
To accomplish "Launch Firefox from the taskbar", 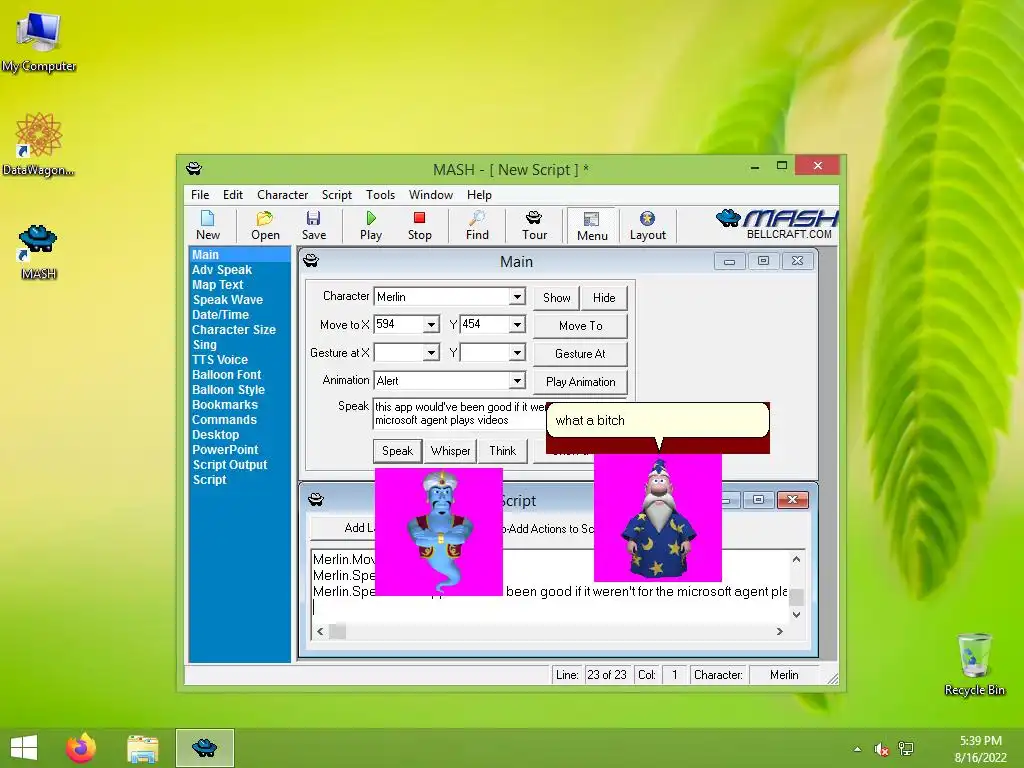I will click(x=81, y=748).
